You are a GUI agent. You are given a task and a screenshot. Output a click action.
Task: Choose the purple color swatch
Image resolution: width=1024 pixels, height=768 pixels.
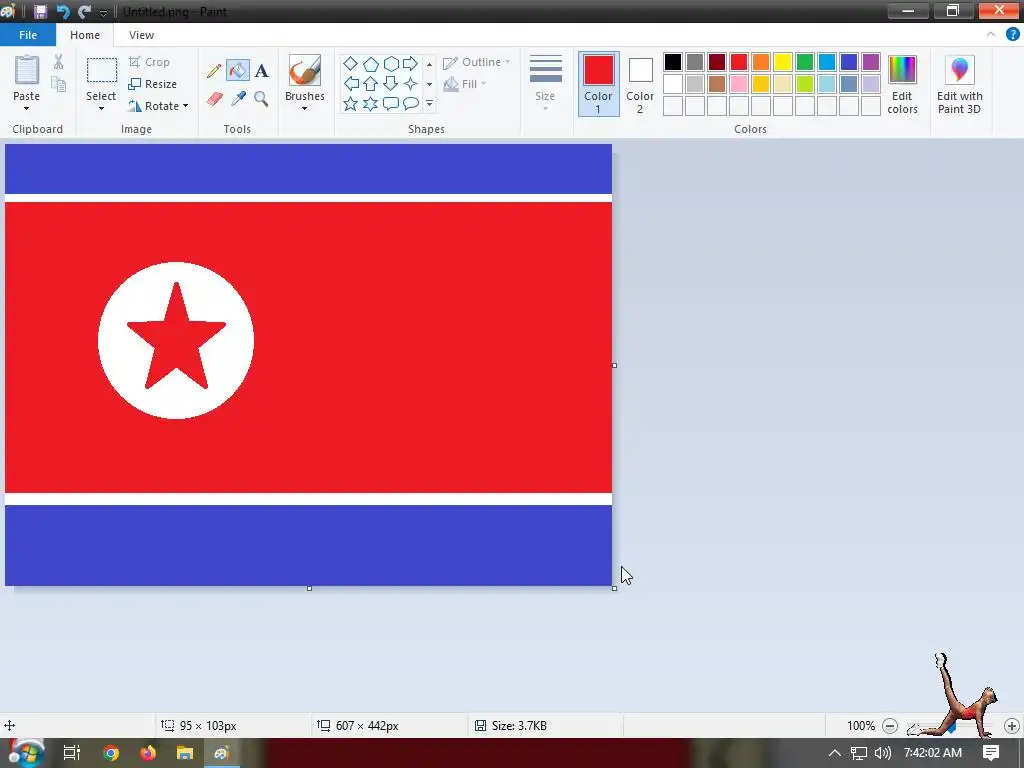[871, 62]
